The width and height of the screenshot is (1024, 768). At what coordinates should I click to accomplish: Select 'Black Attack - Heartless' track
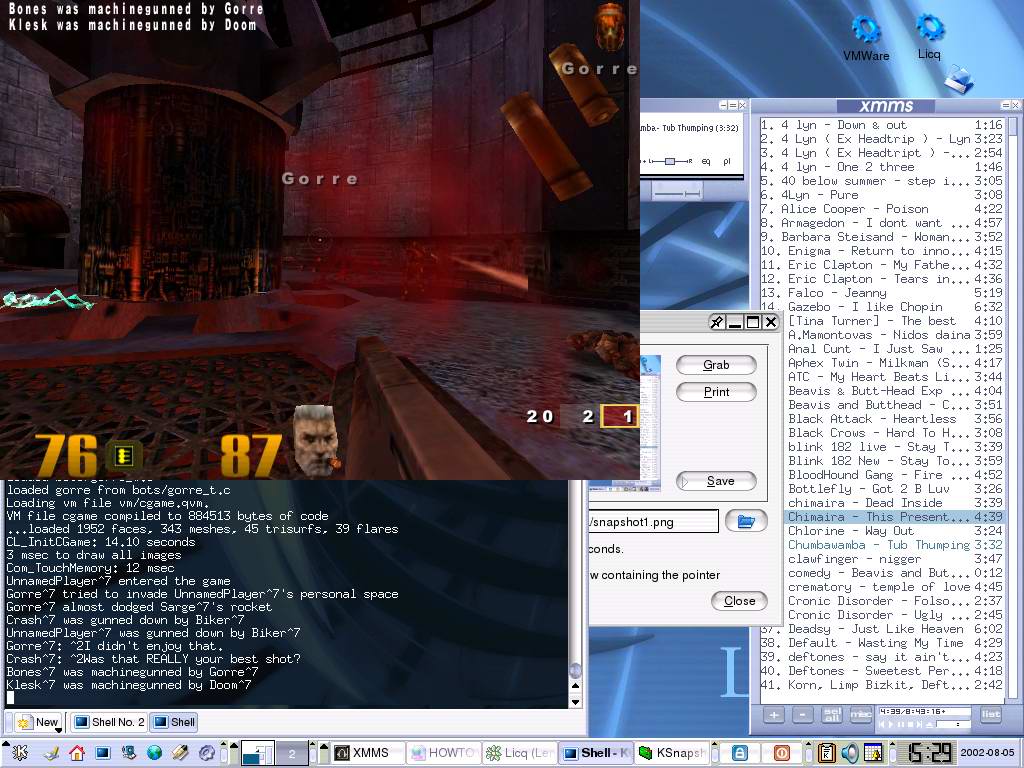[893, 419]
